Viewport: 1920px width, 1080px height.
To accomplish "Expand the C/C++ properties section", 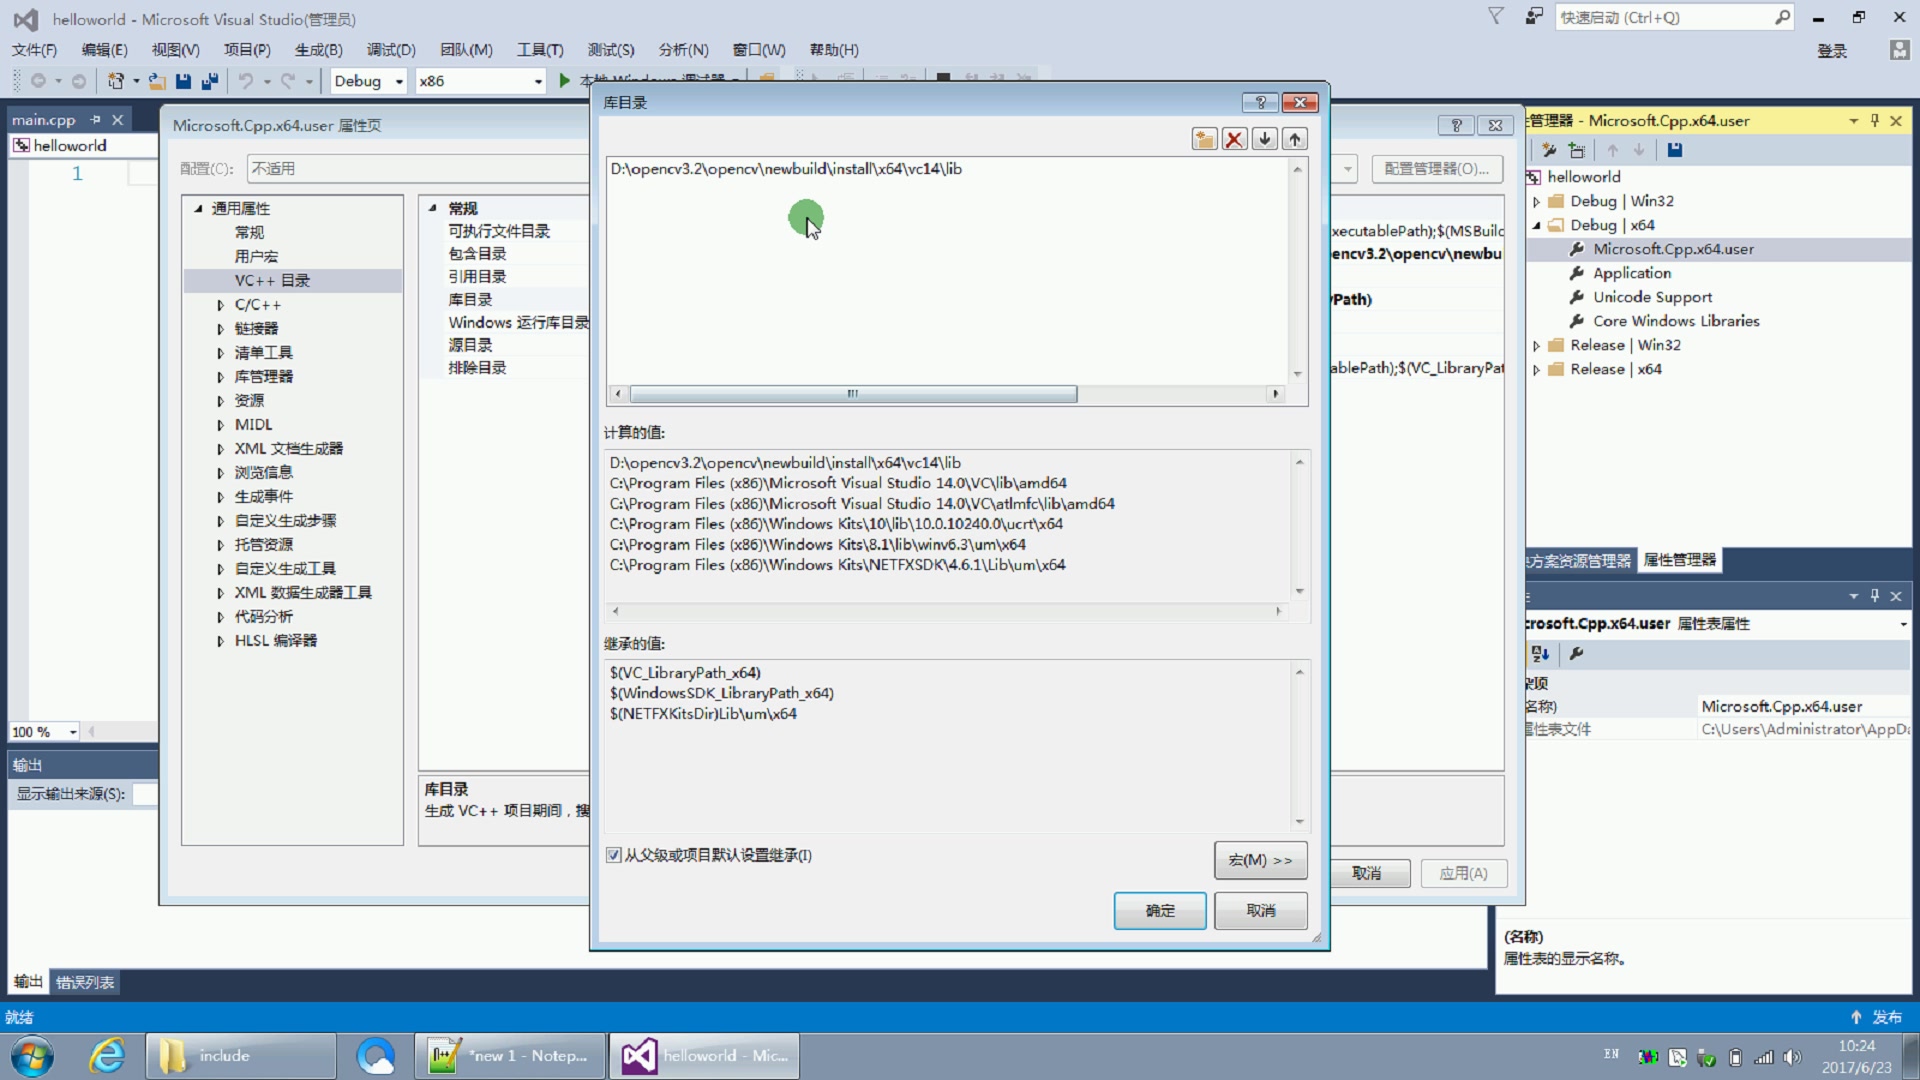I will point(222,304).
